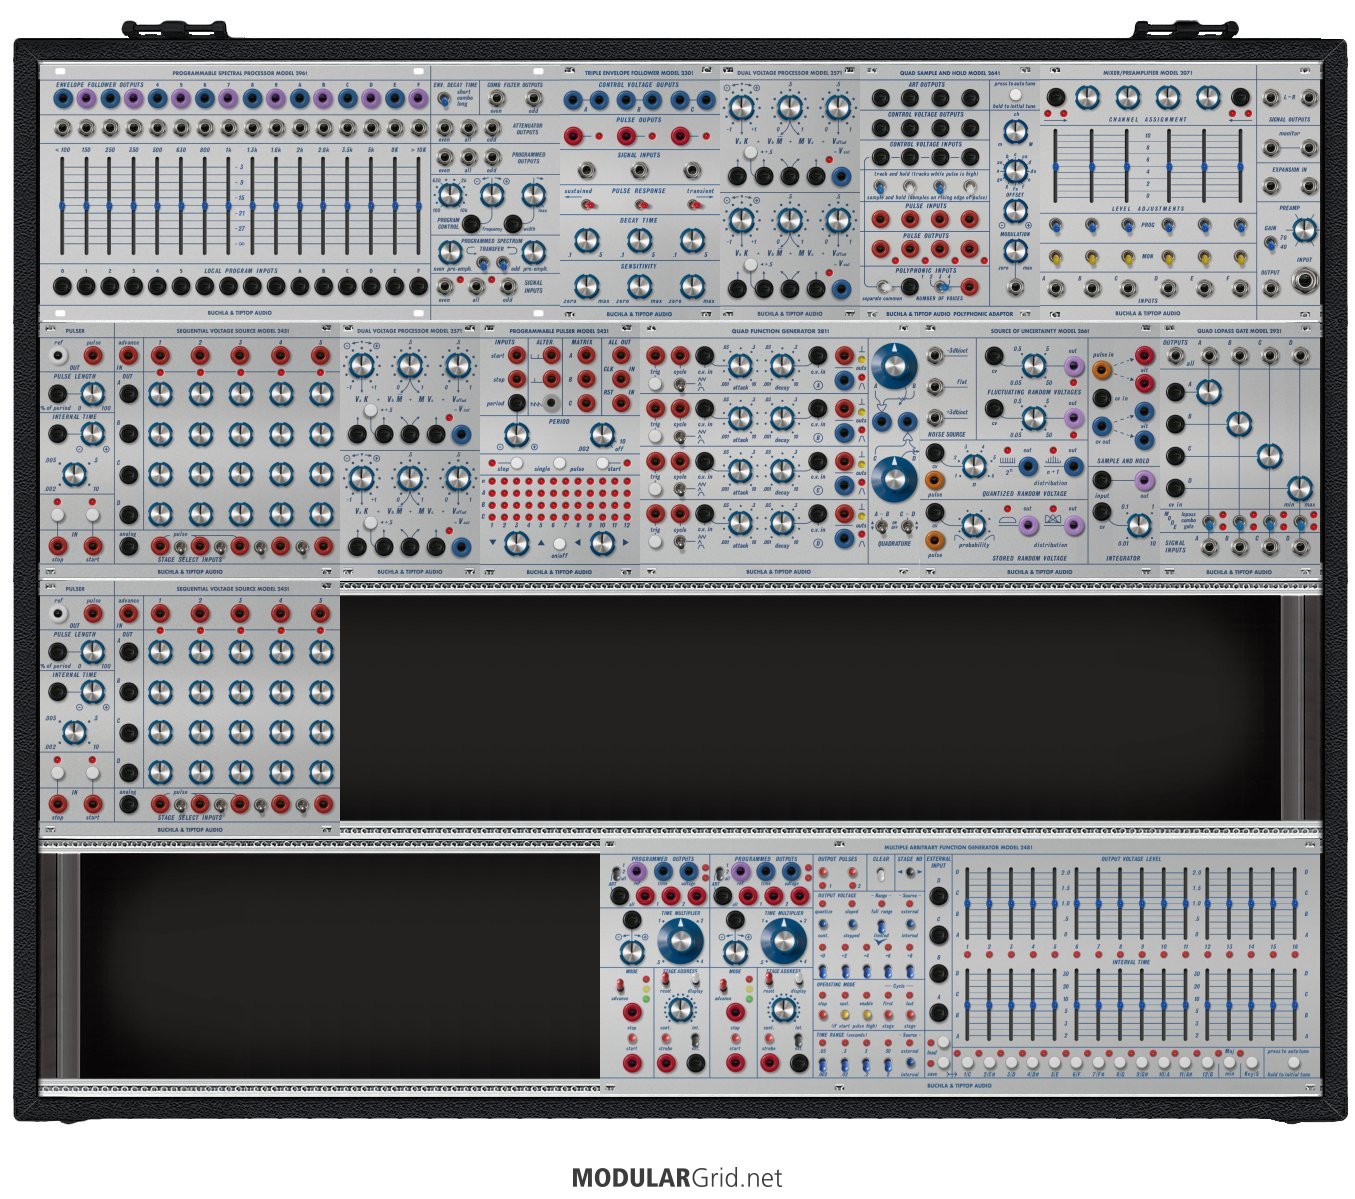The image size is (1355, 1199).
Task: Click stage 16 Interval Time slider on 248t
Action: [1294, 1004]
